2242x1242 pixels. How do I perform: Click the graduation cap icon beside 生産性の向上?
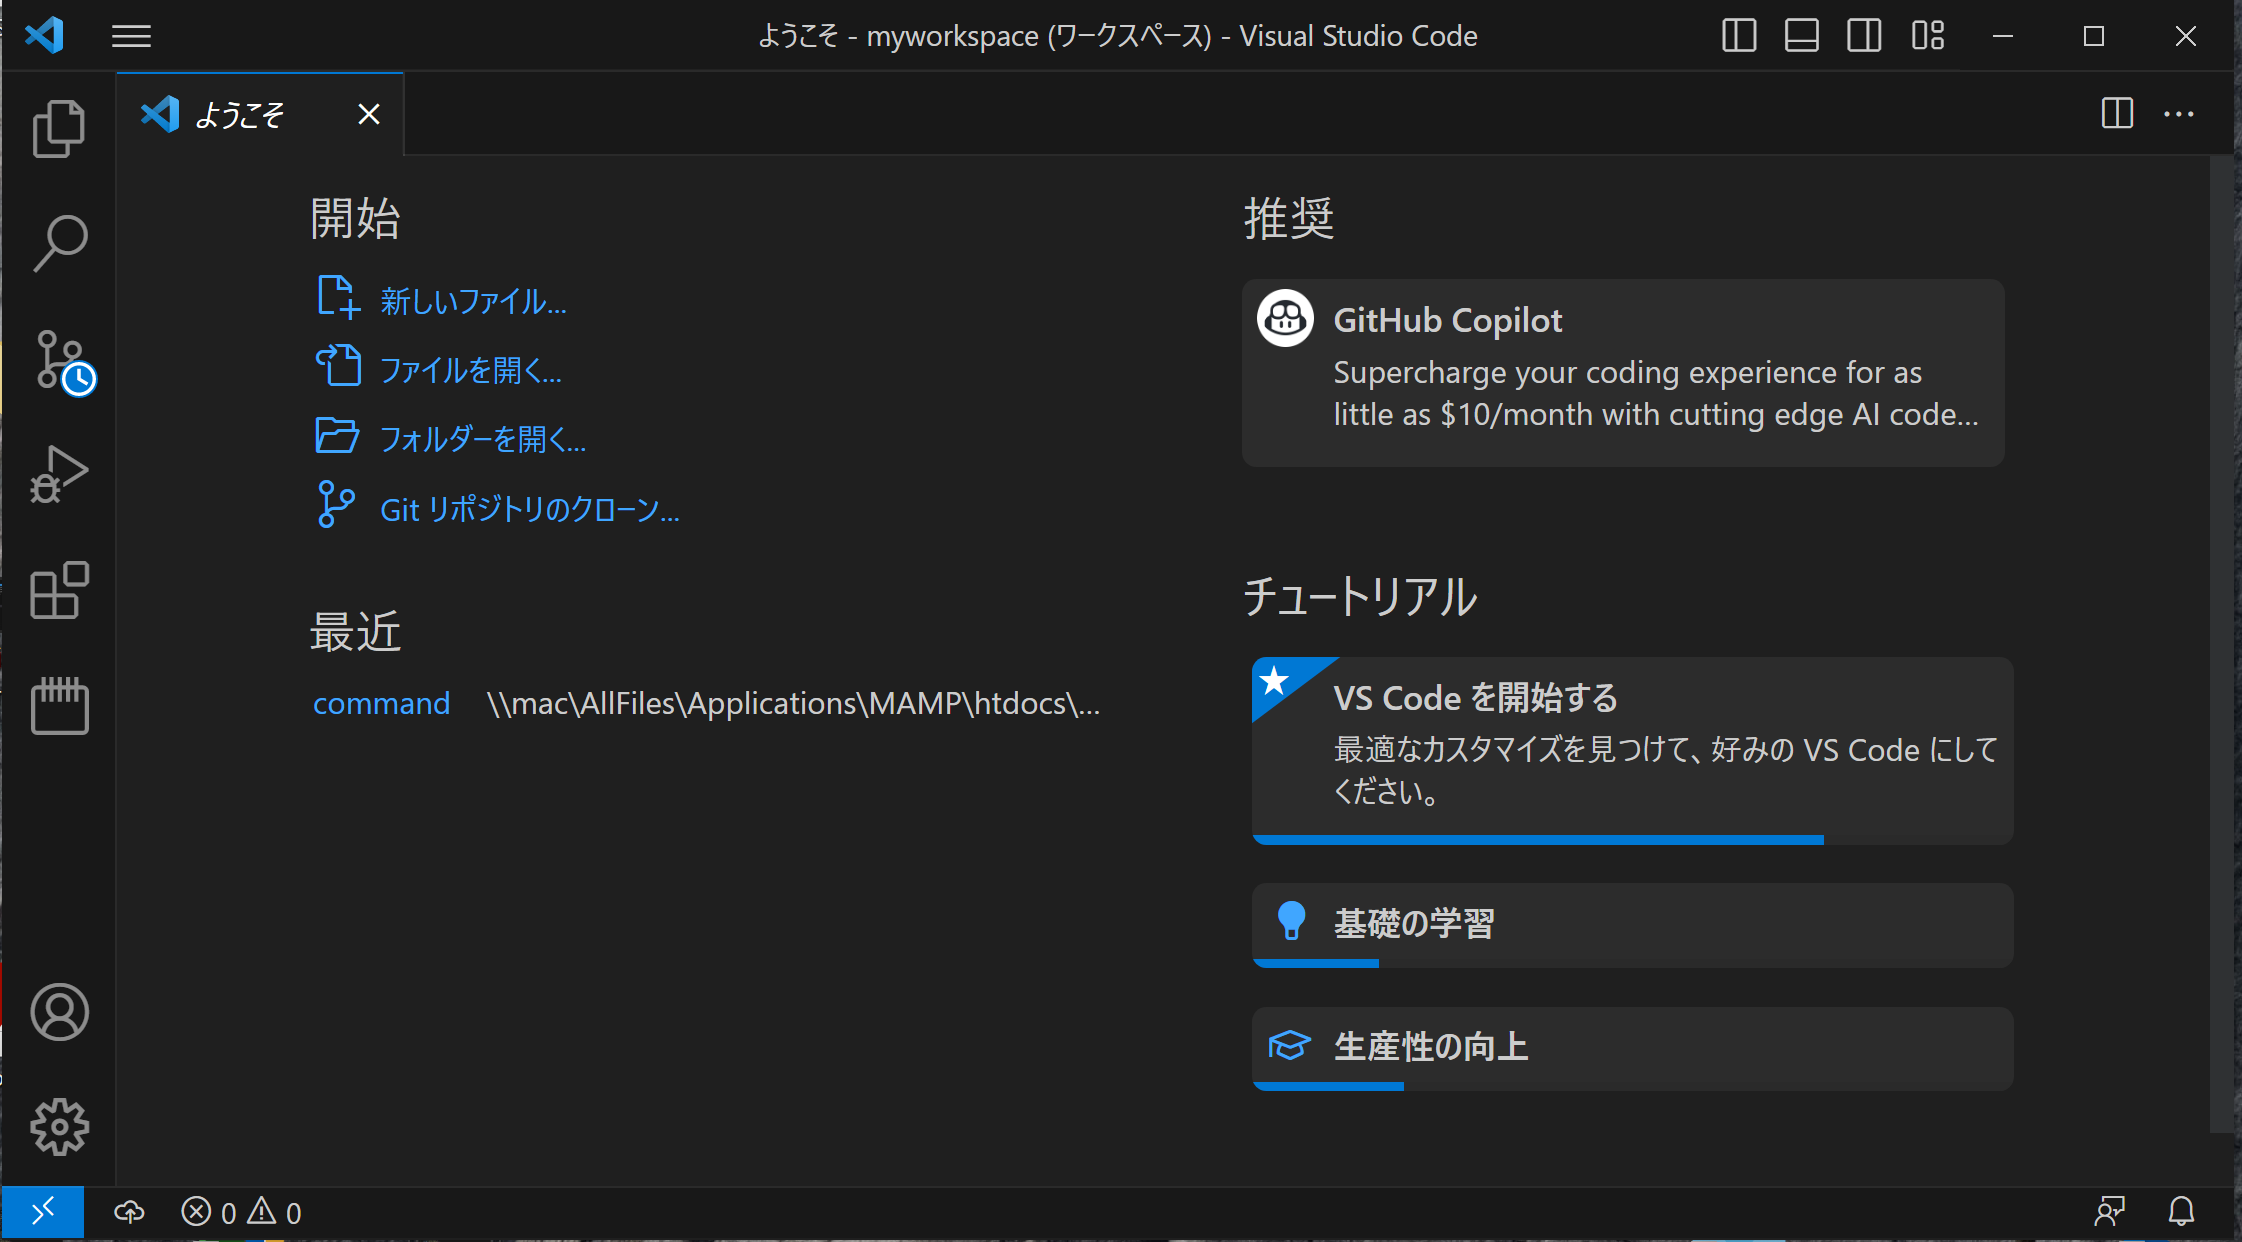1289,1045
